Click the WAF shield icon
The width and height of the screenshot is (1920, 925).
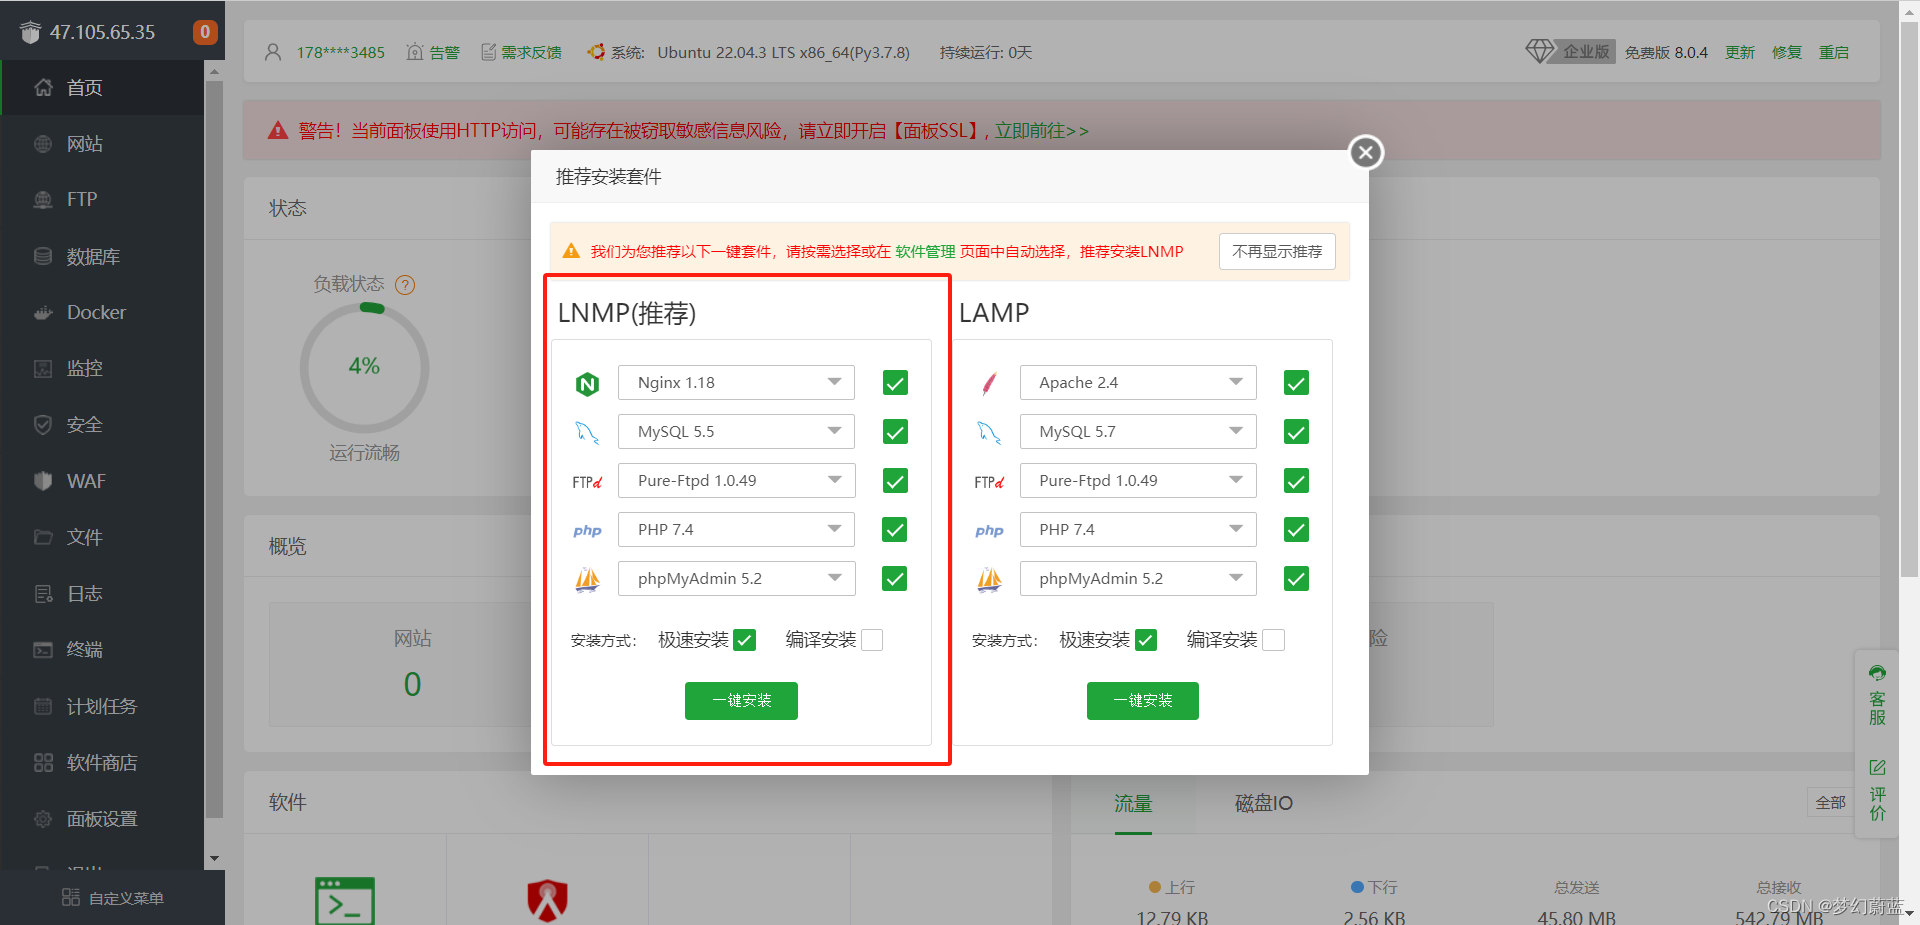click(43, 481)
